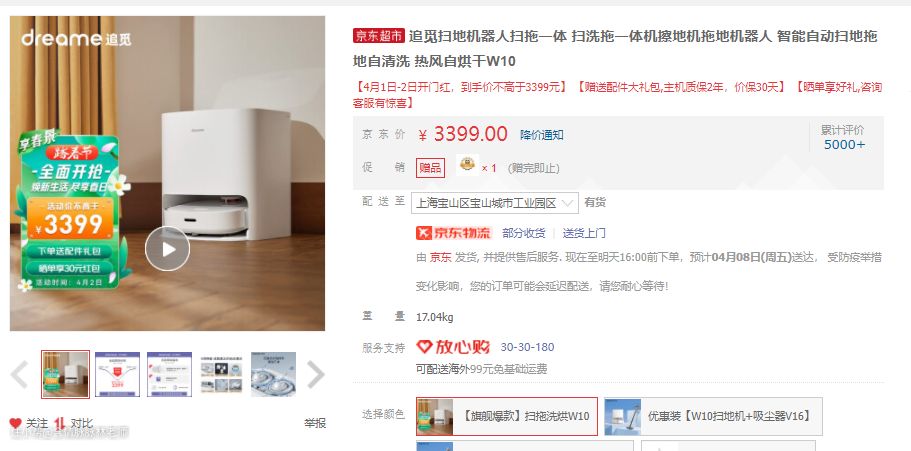This screenshot has width=911, height=451.
Task: Click the heart icon to follow product
Action: (16, 424)
